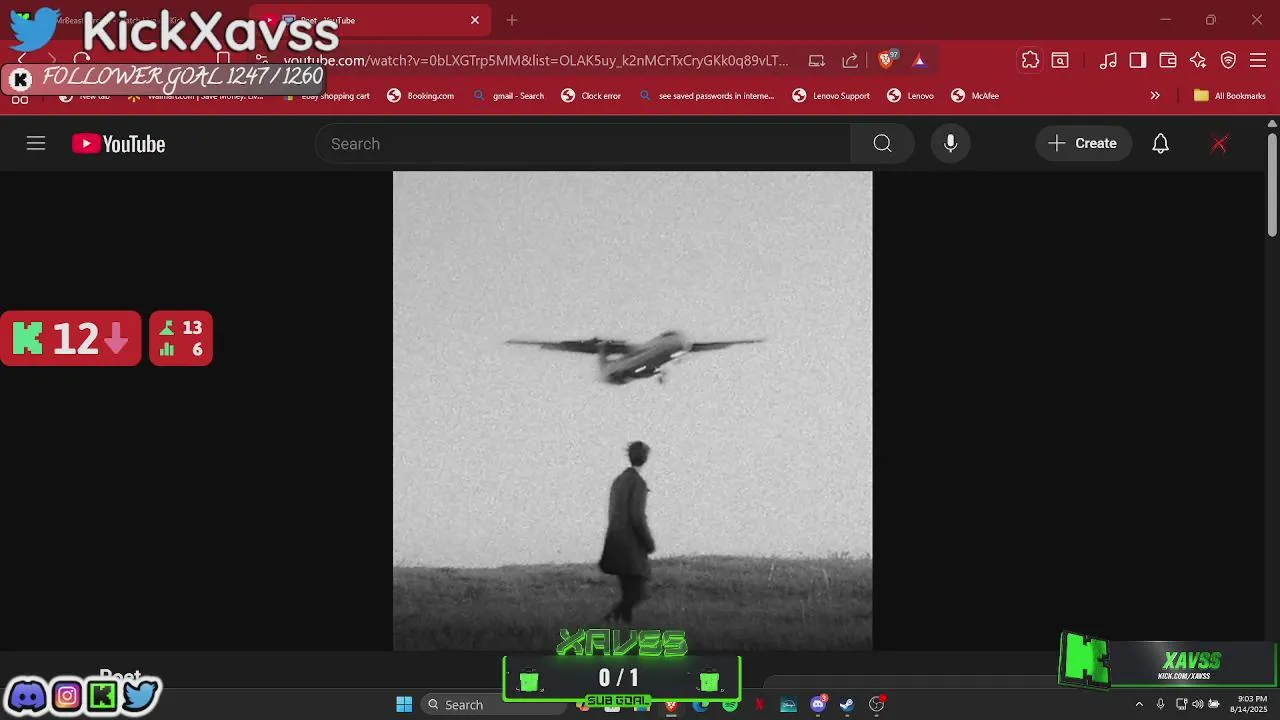Image resolution: width=1280 pixels, height=720 pixels.
Task: Click the airplane video player area
Action: (632, 410)
